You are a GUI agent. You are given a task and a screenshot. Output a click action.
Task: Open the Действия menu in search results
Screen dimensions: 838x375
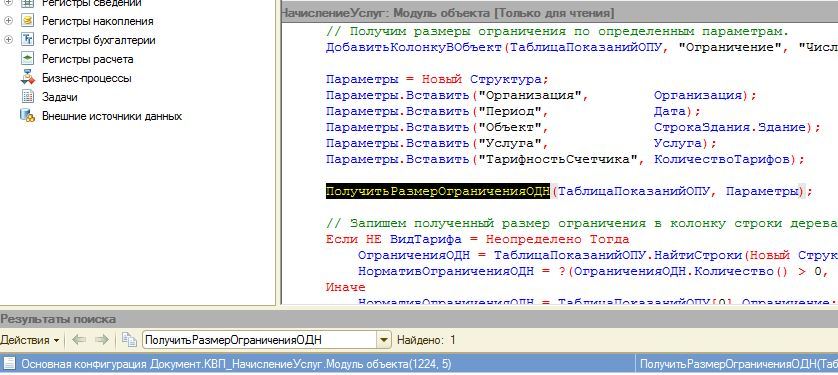(x=30, y=340)
